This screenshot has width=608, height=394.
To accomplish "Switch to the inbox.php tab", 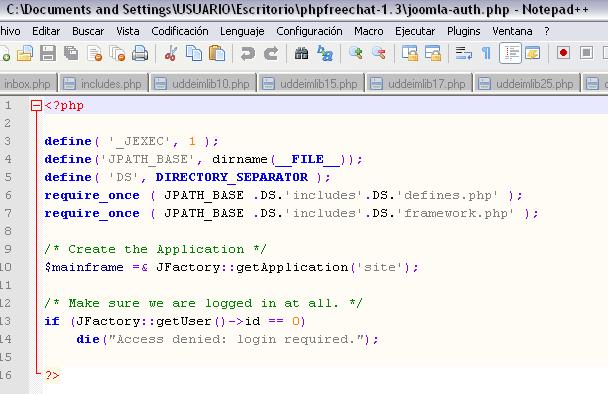I will pyautogui.click(x=28, y=83).
